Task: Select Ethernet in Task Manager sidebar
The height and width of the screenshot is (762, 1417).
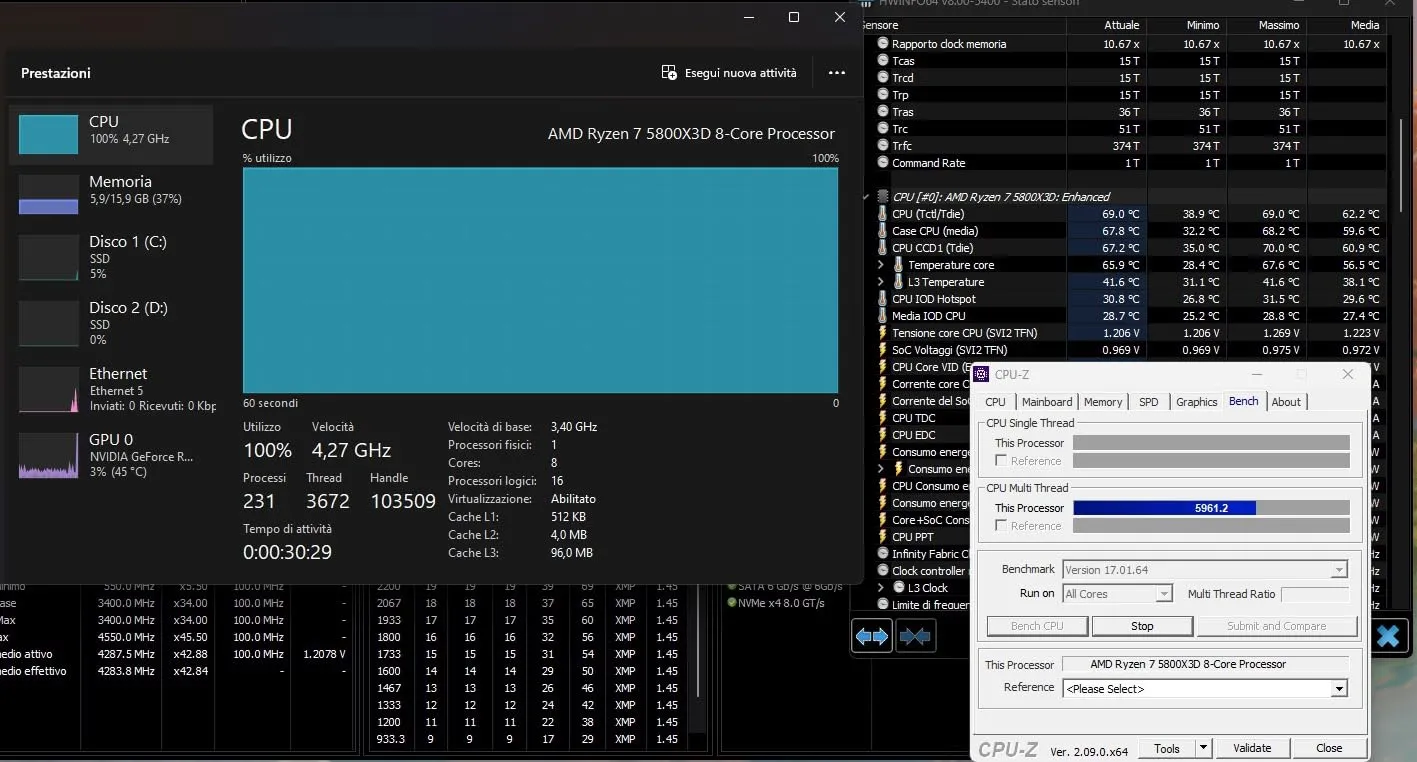Action: click(x=111, y=388)
